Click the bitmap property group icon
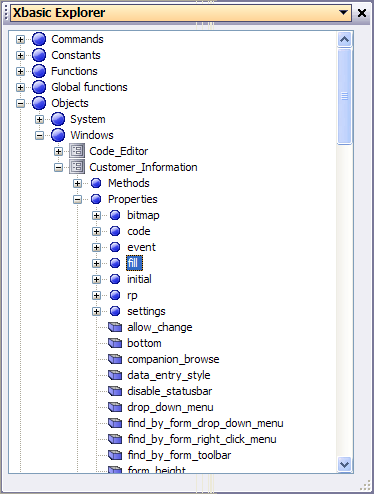Image resolution: width=374 pixels, height=494 pixels. 115,215
